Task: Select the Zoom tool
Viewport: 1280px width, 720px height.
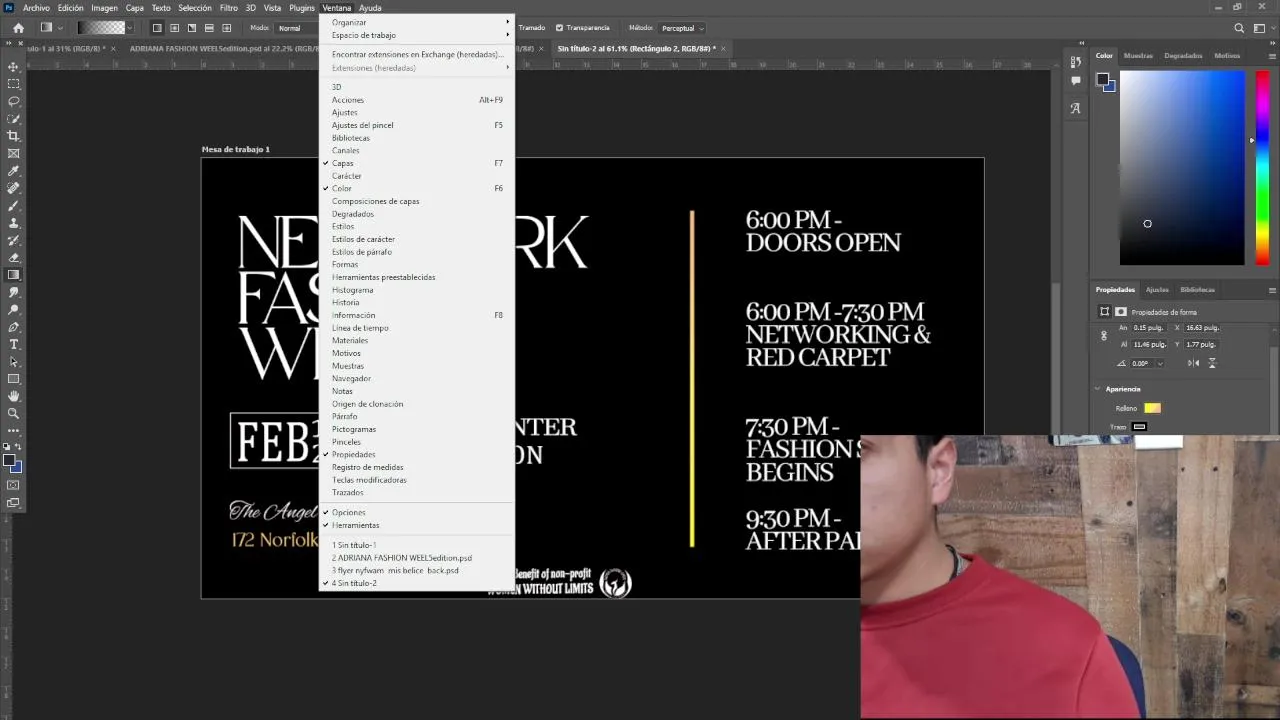Action: [14, 413]
